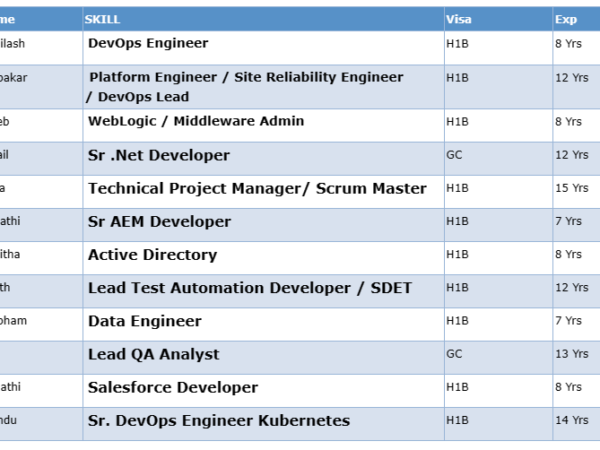Click the Salesforce Developer skill cell
600x450 pixels.
click(172, 387)
